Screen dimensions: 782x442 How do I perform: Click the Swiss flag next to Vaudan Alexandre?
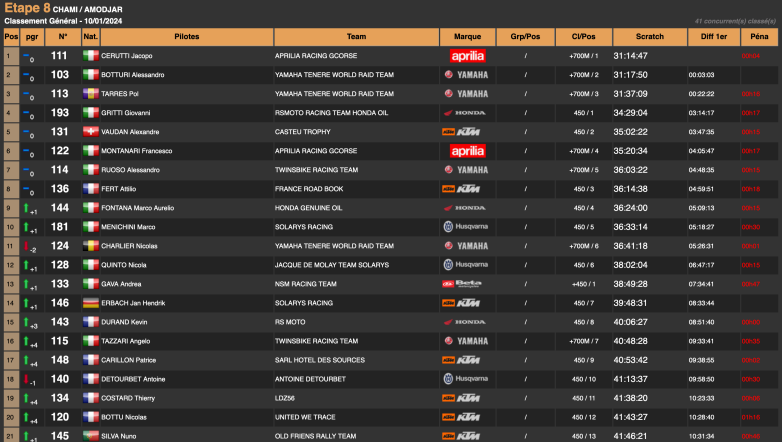[x=90, y=132]
